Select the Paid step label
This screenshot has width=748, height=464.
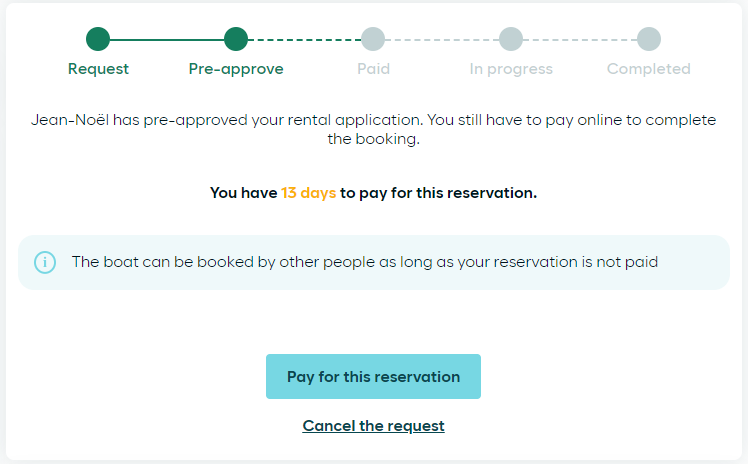coord(374,69)
